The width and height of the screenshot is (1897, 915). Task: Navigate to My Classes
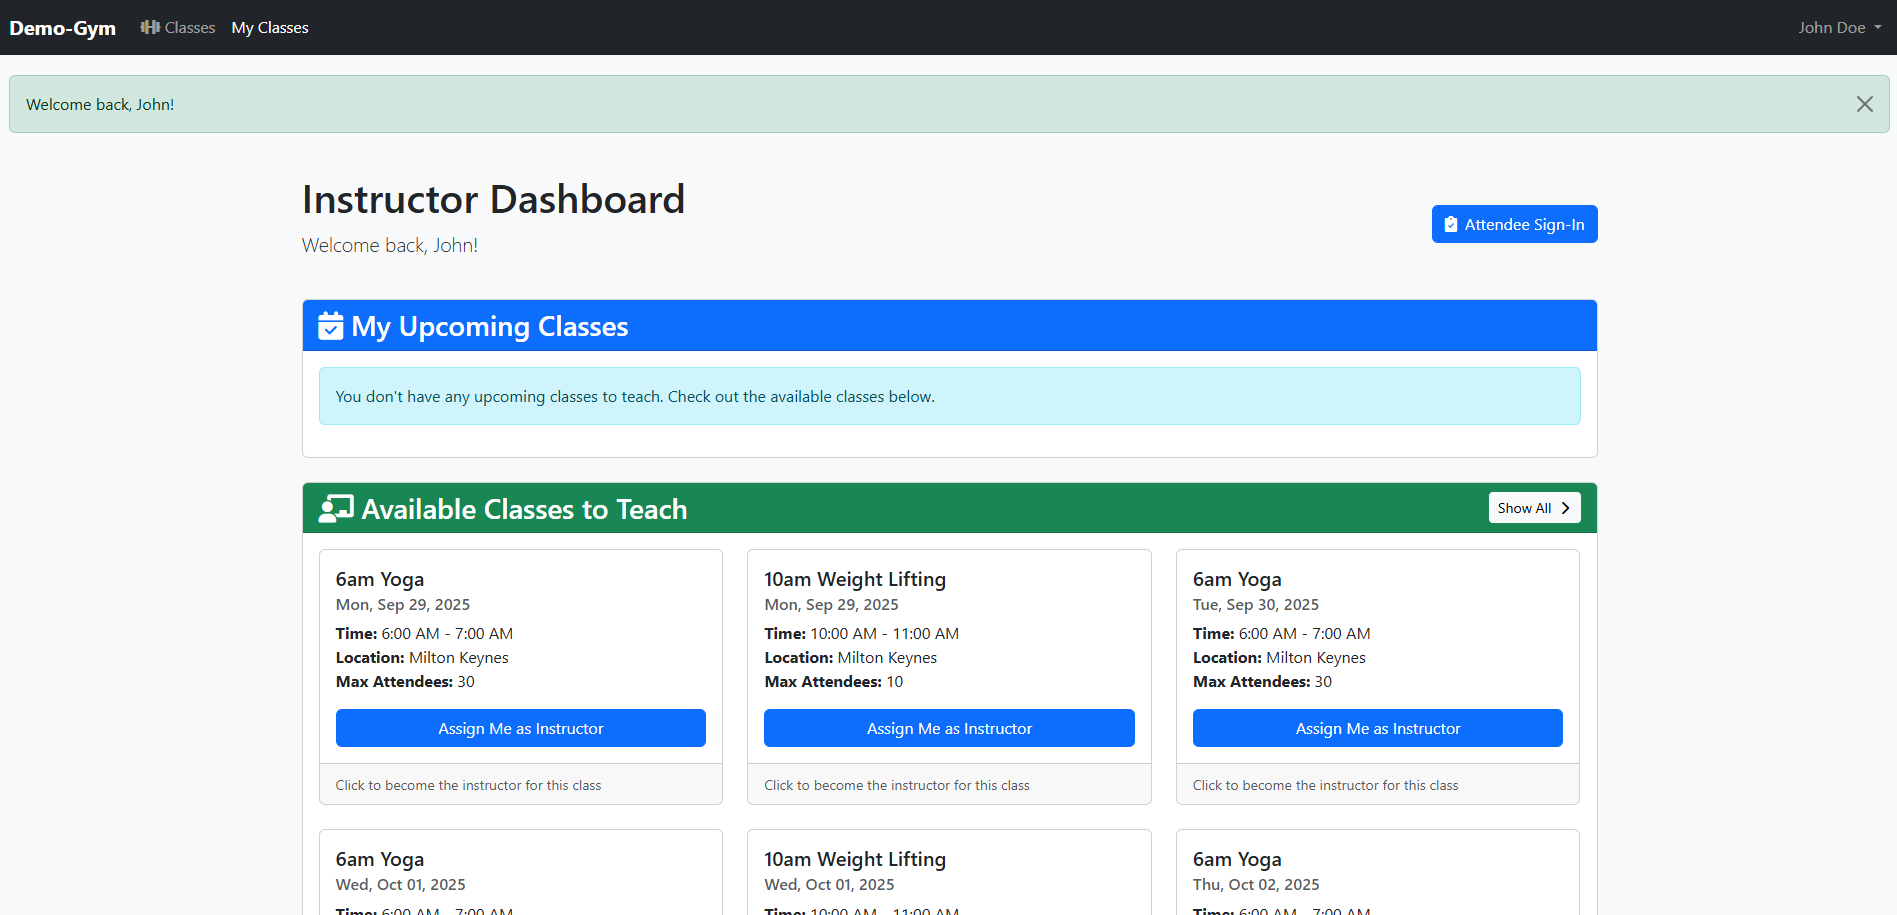tap(269, 27)
